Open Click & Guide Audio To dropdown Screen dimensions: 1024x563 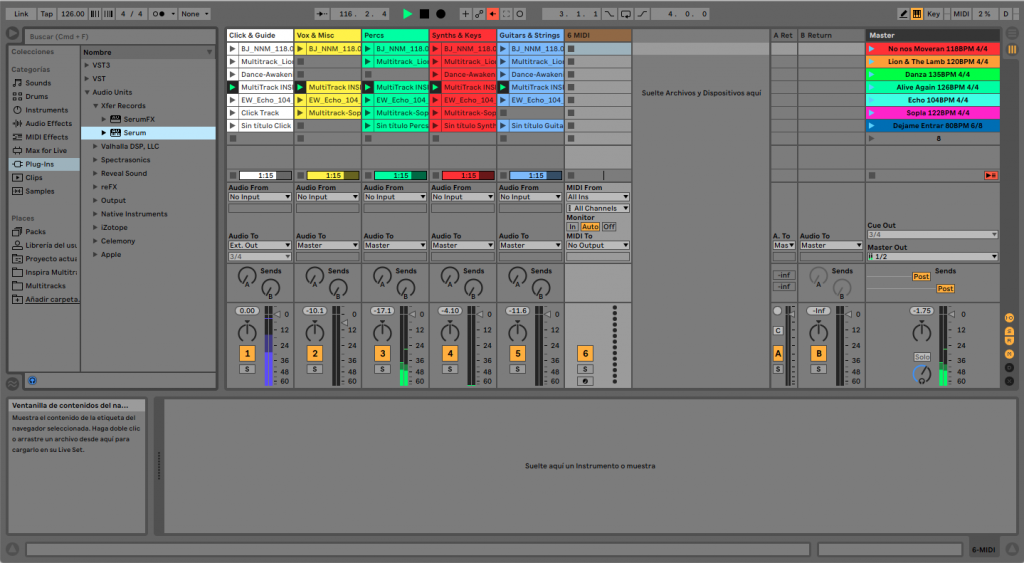point(259,245)
